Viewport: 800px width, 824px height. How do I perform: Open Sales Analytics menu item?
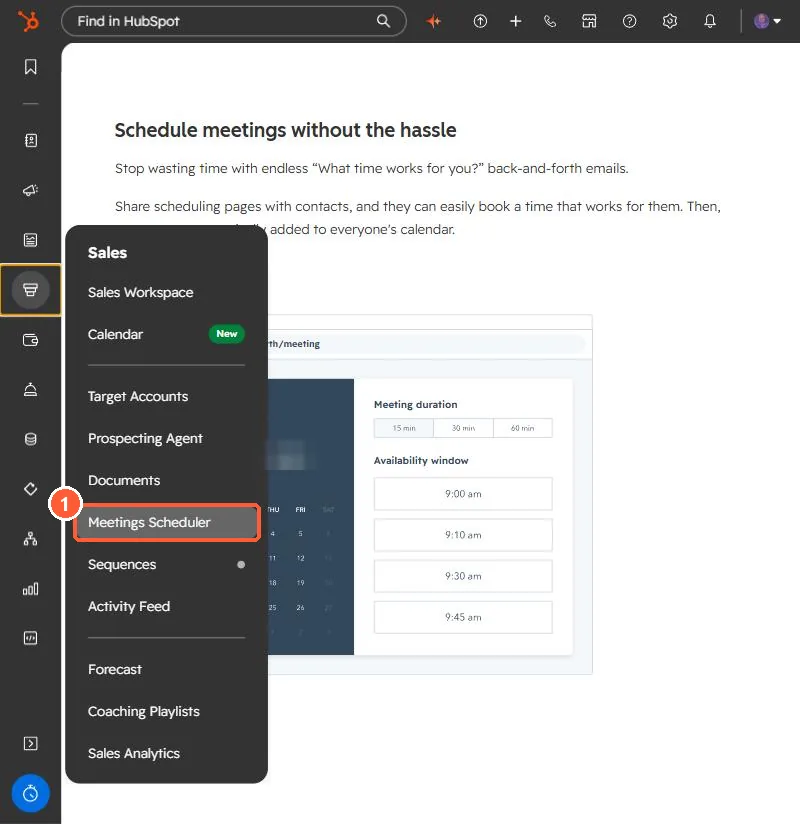(134, 754)
